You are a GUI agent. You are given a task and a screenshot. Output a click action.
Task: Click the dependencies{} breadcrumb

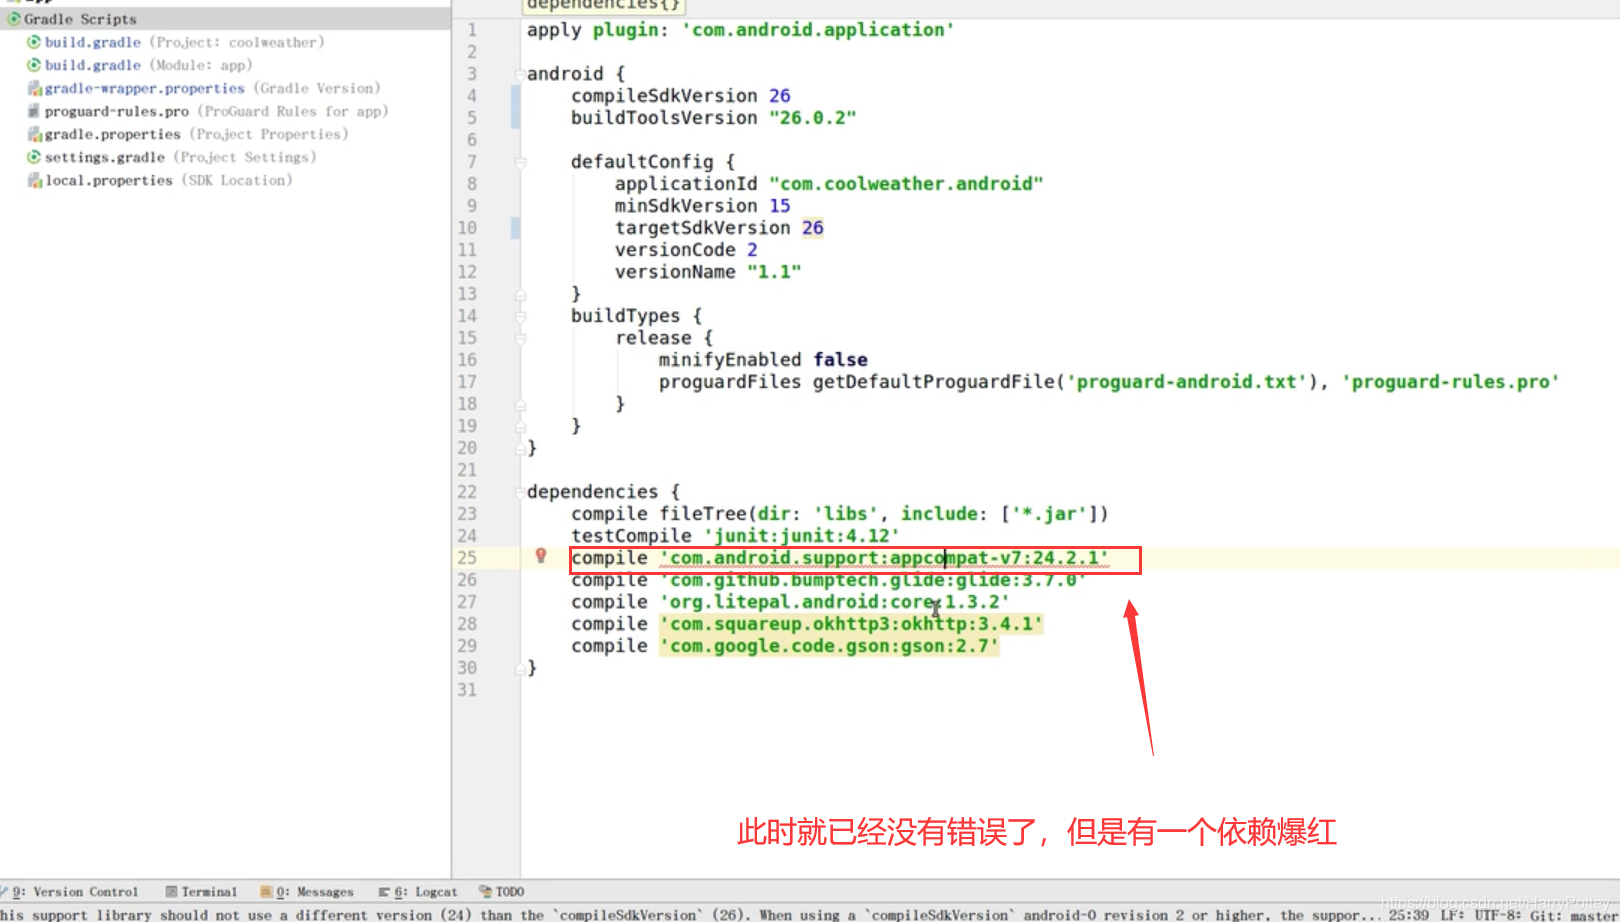click(604, 5)
